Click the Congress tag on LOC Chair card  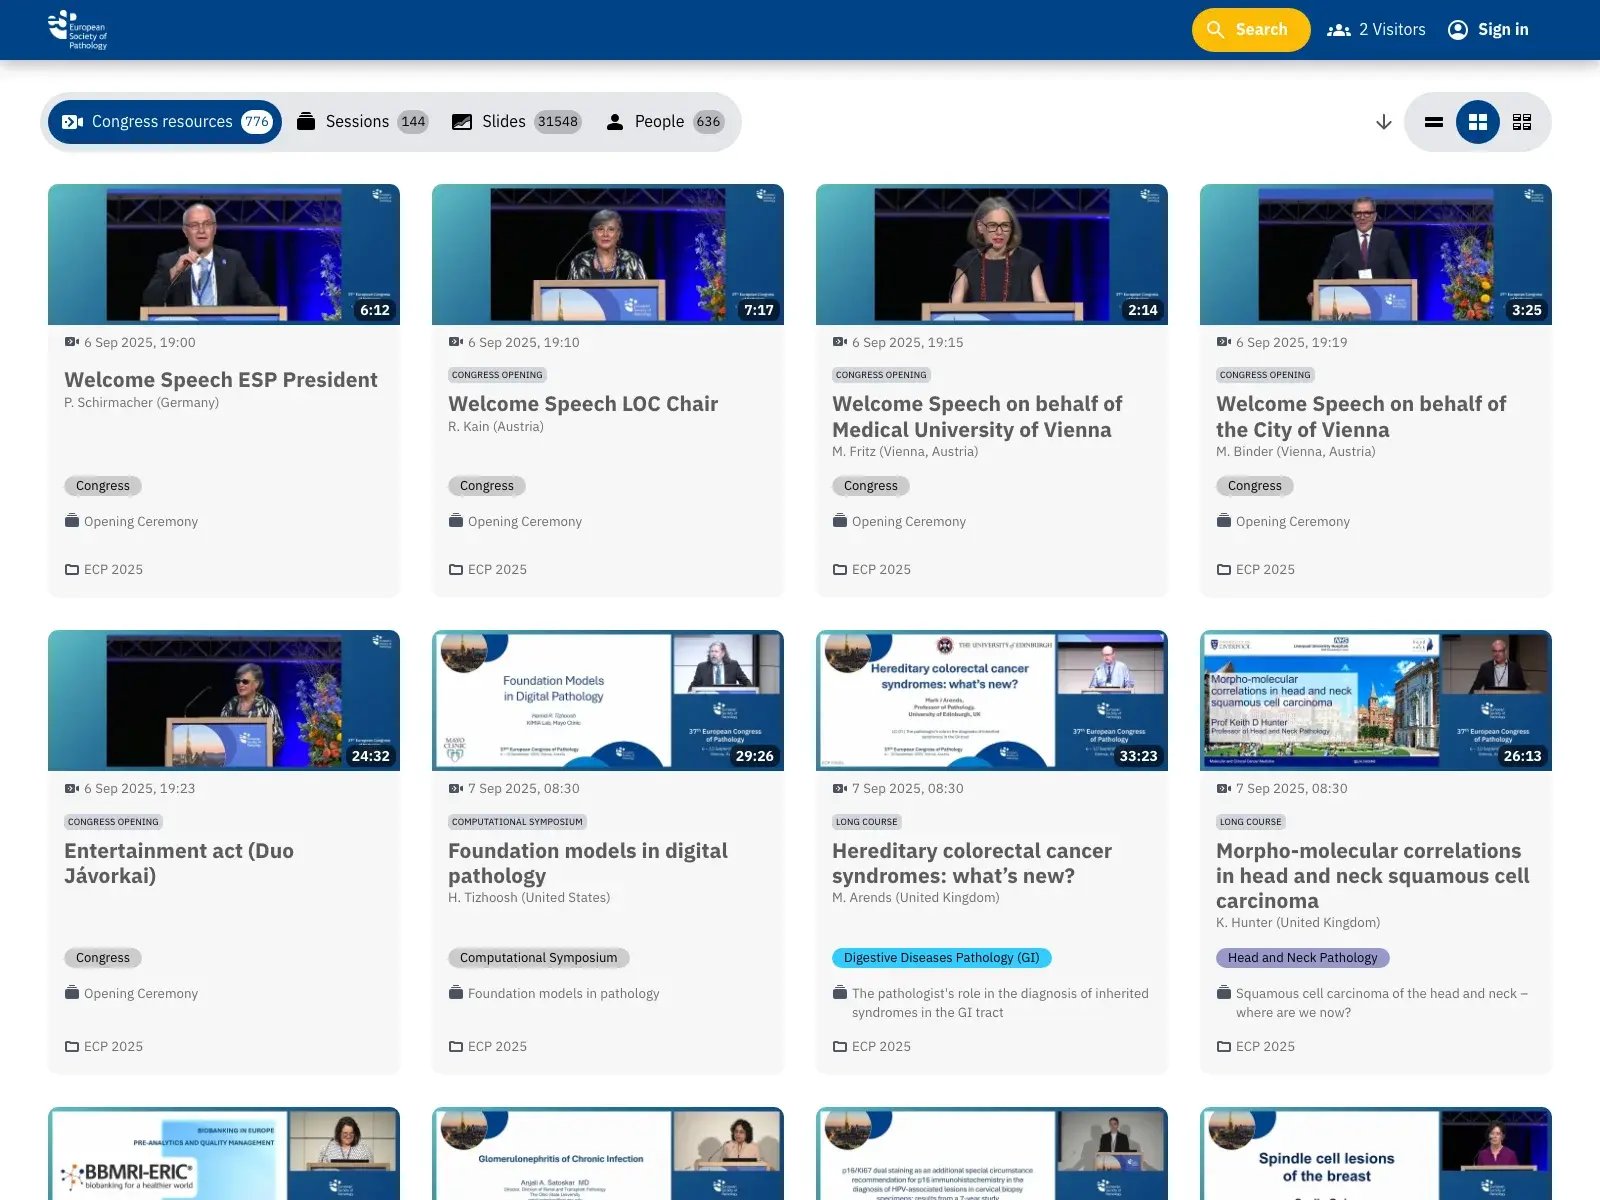[487, 486]
